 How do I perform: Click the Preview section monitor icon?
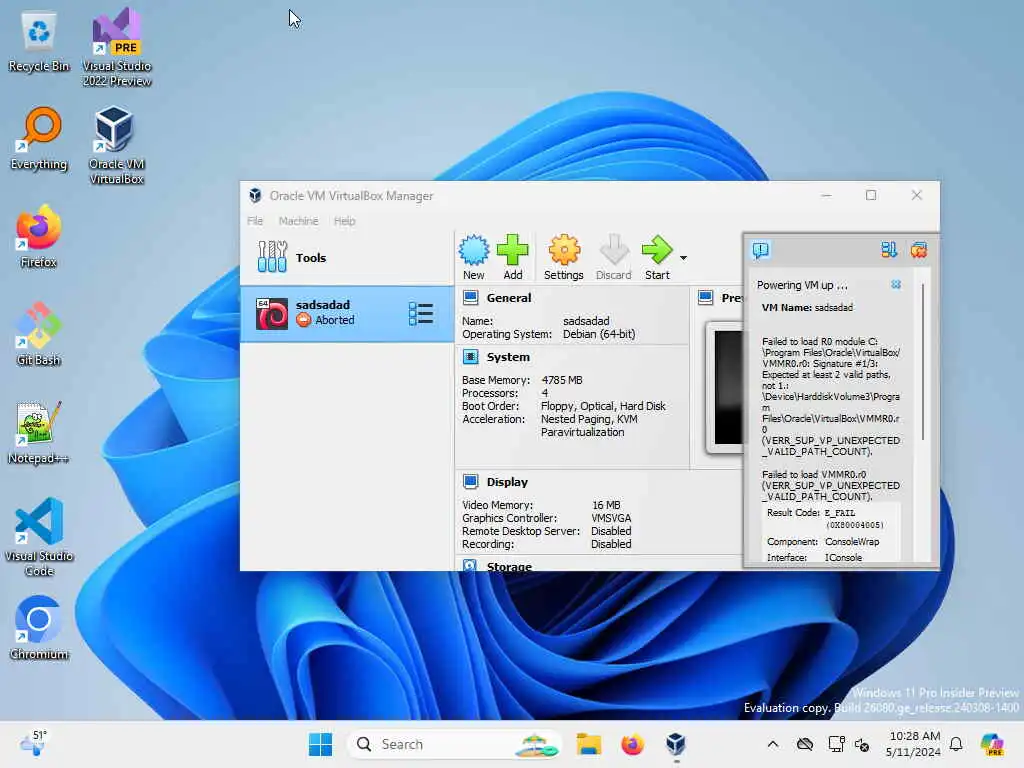pos(705,298)
